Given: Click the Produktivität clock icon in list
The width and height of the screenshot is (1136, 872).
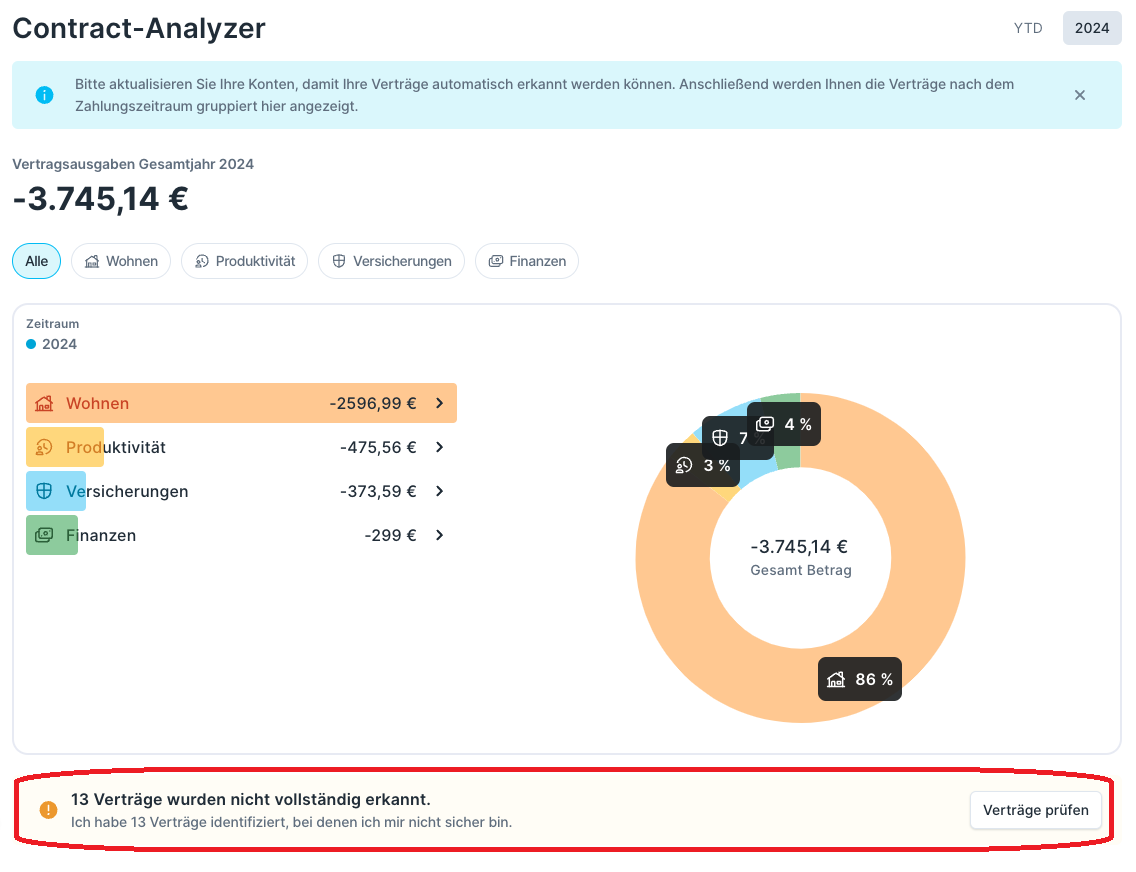Looking at the screenshot, I should pyautogui.click(x=43, y=448).
